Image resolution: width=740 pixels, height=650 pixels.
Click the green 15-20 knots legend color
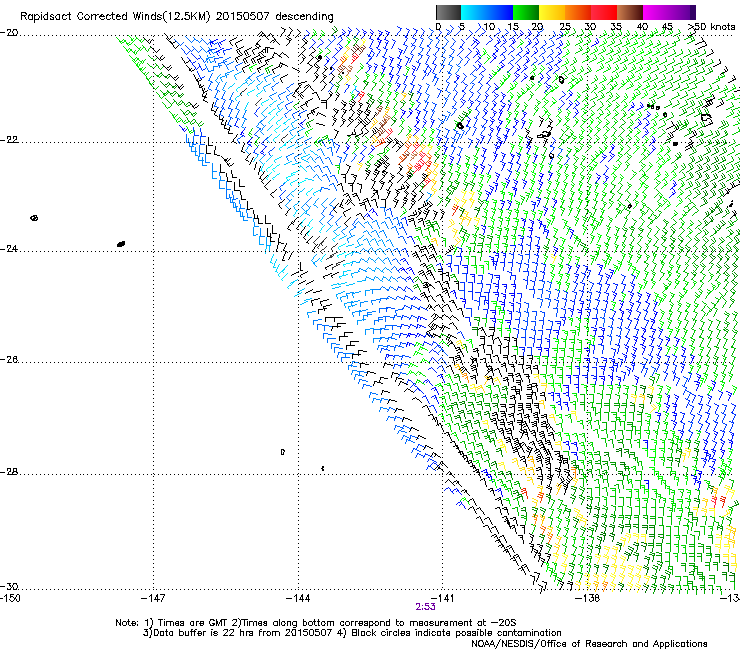point(526,12)
